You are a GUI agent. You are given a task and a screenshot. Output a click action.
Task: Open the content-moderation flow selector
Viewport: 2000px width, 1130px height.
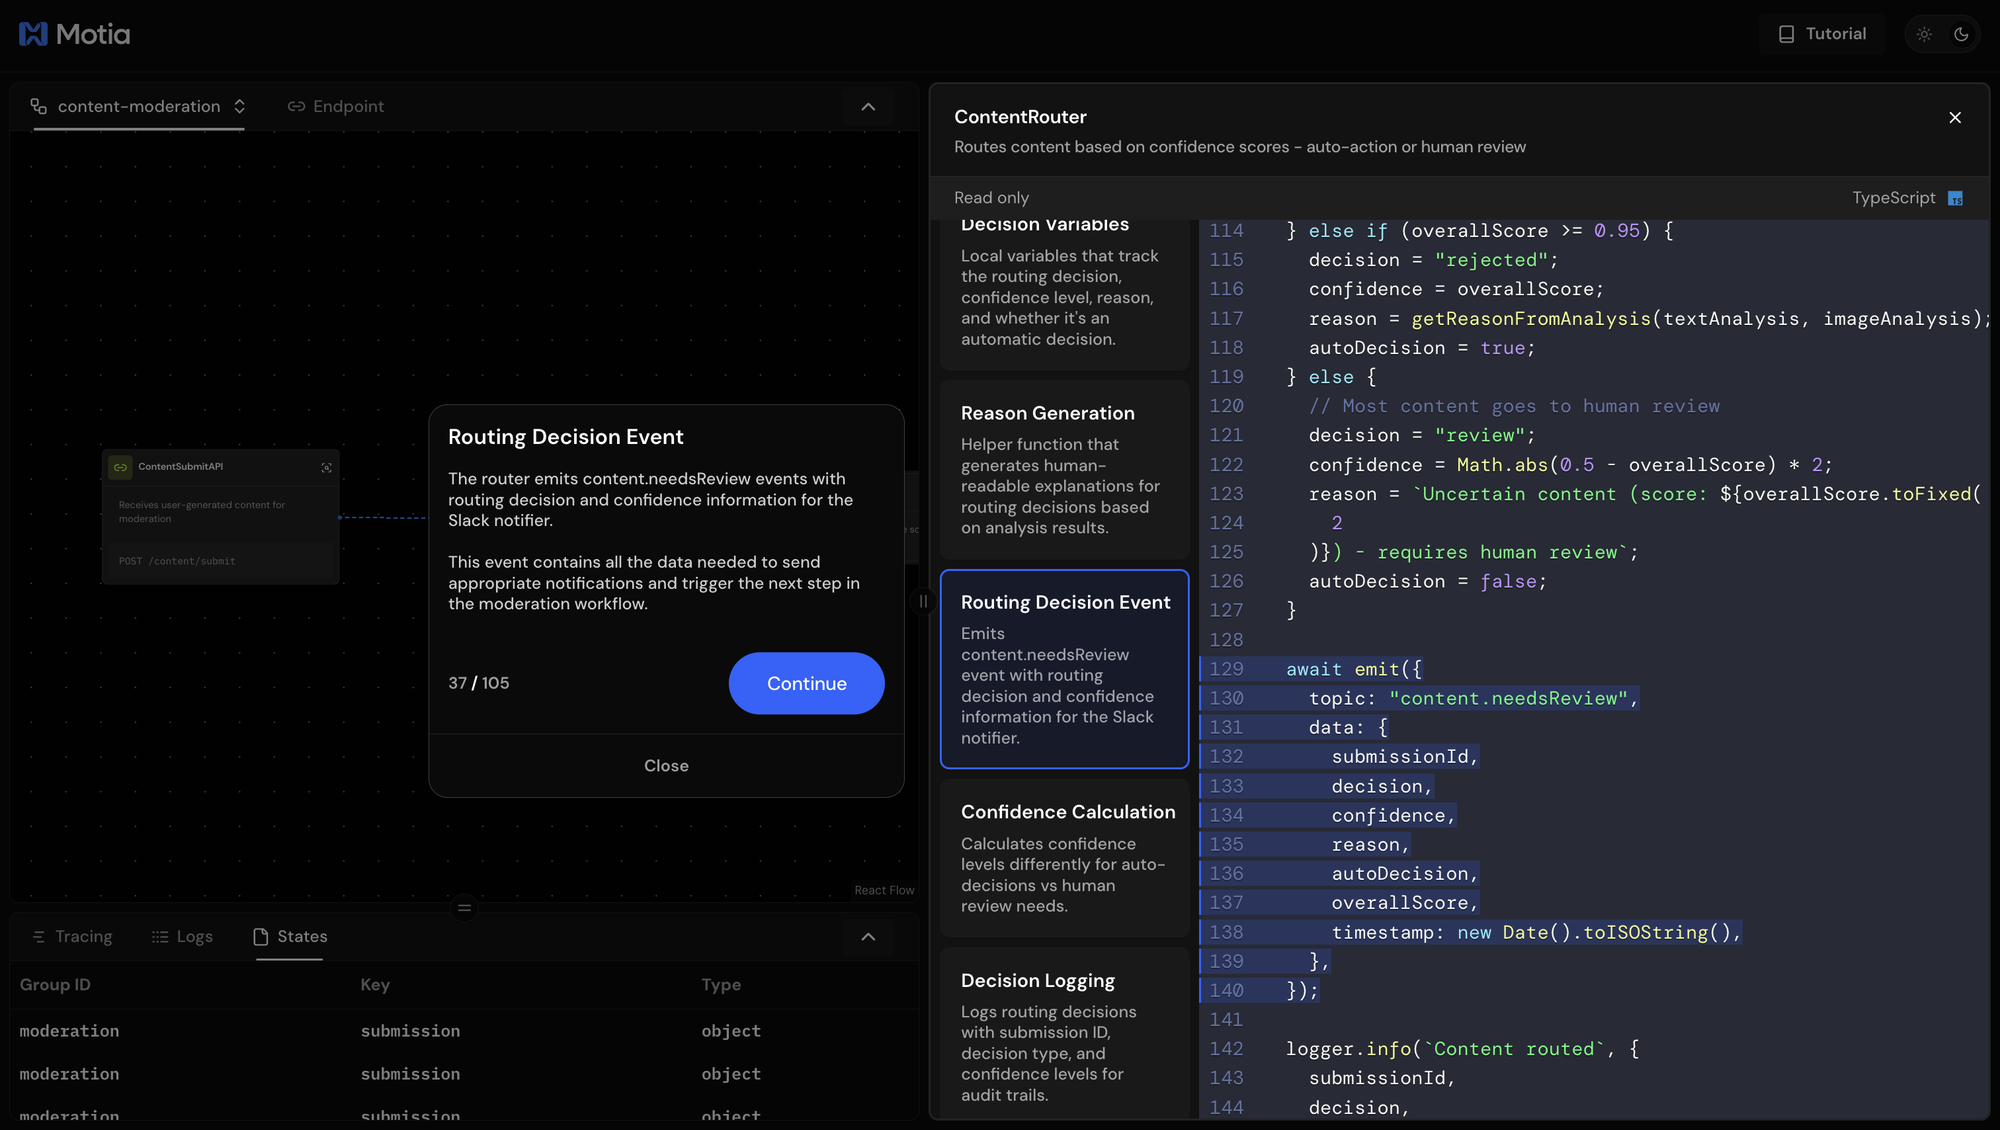pyautogui.click(x=139, y=107)
